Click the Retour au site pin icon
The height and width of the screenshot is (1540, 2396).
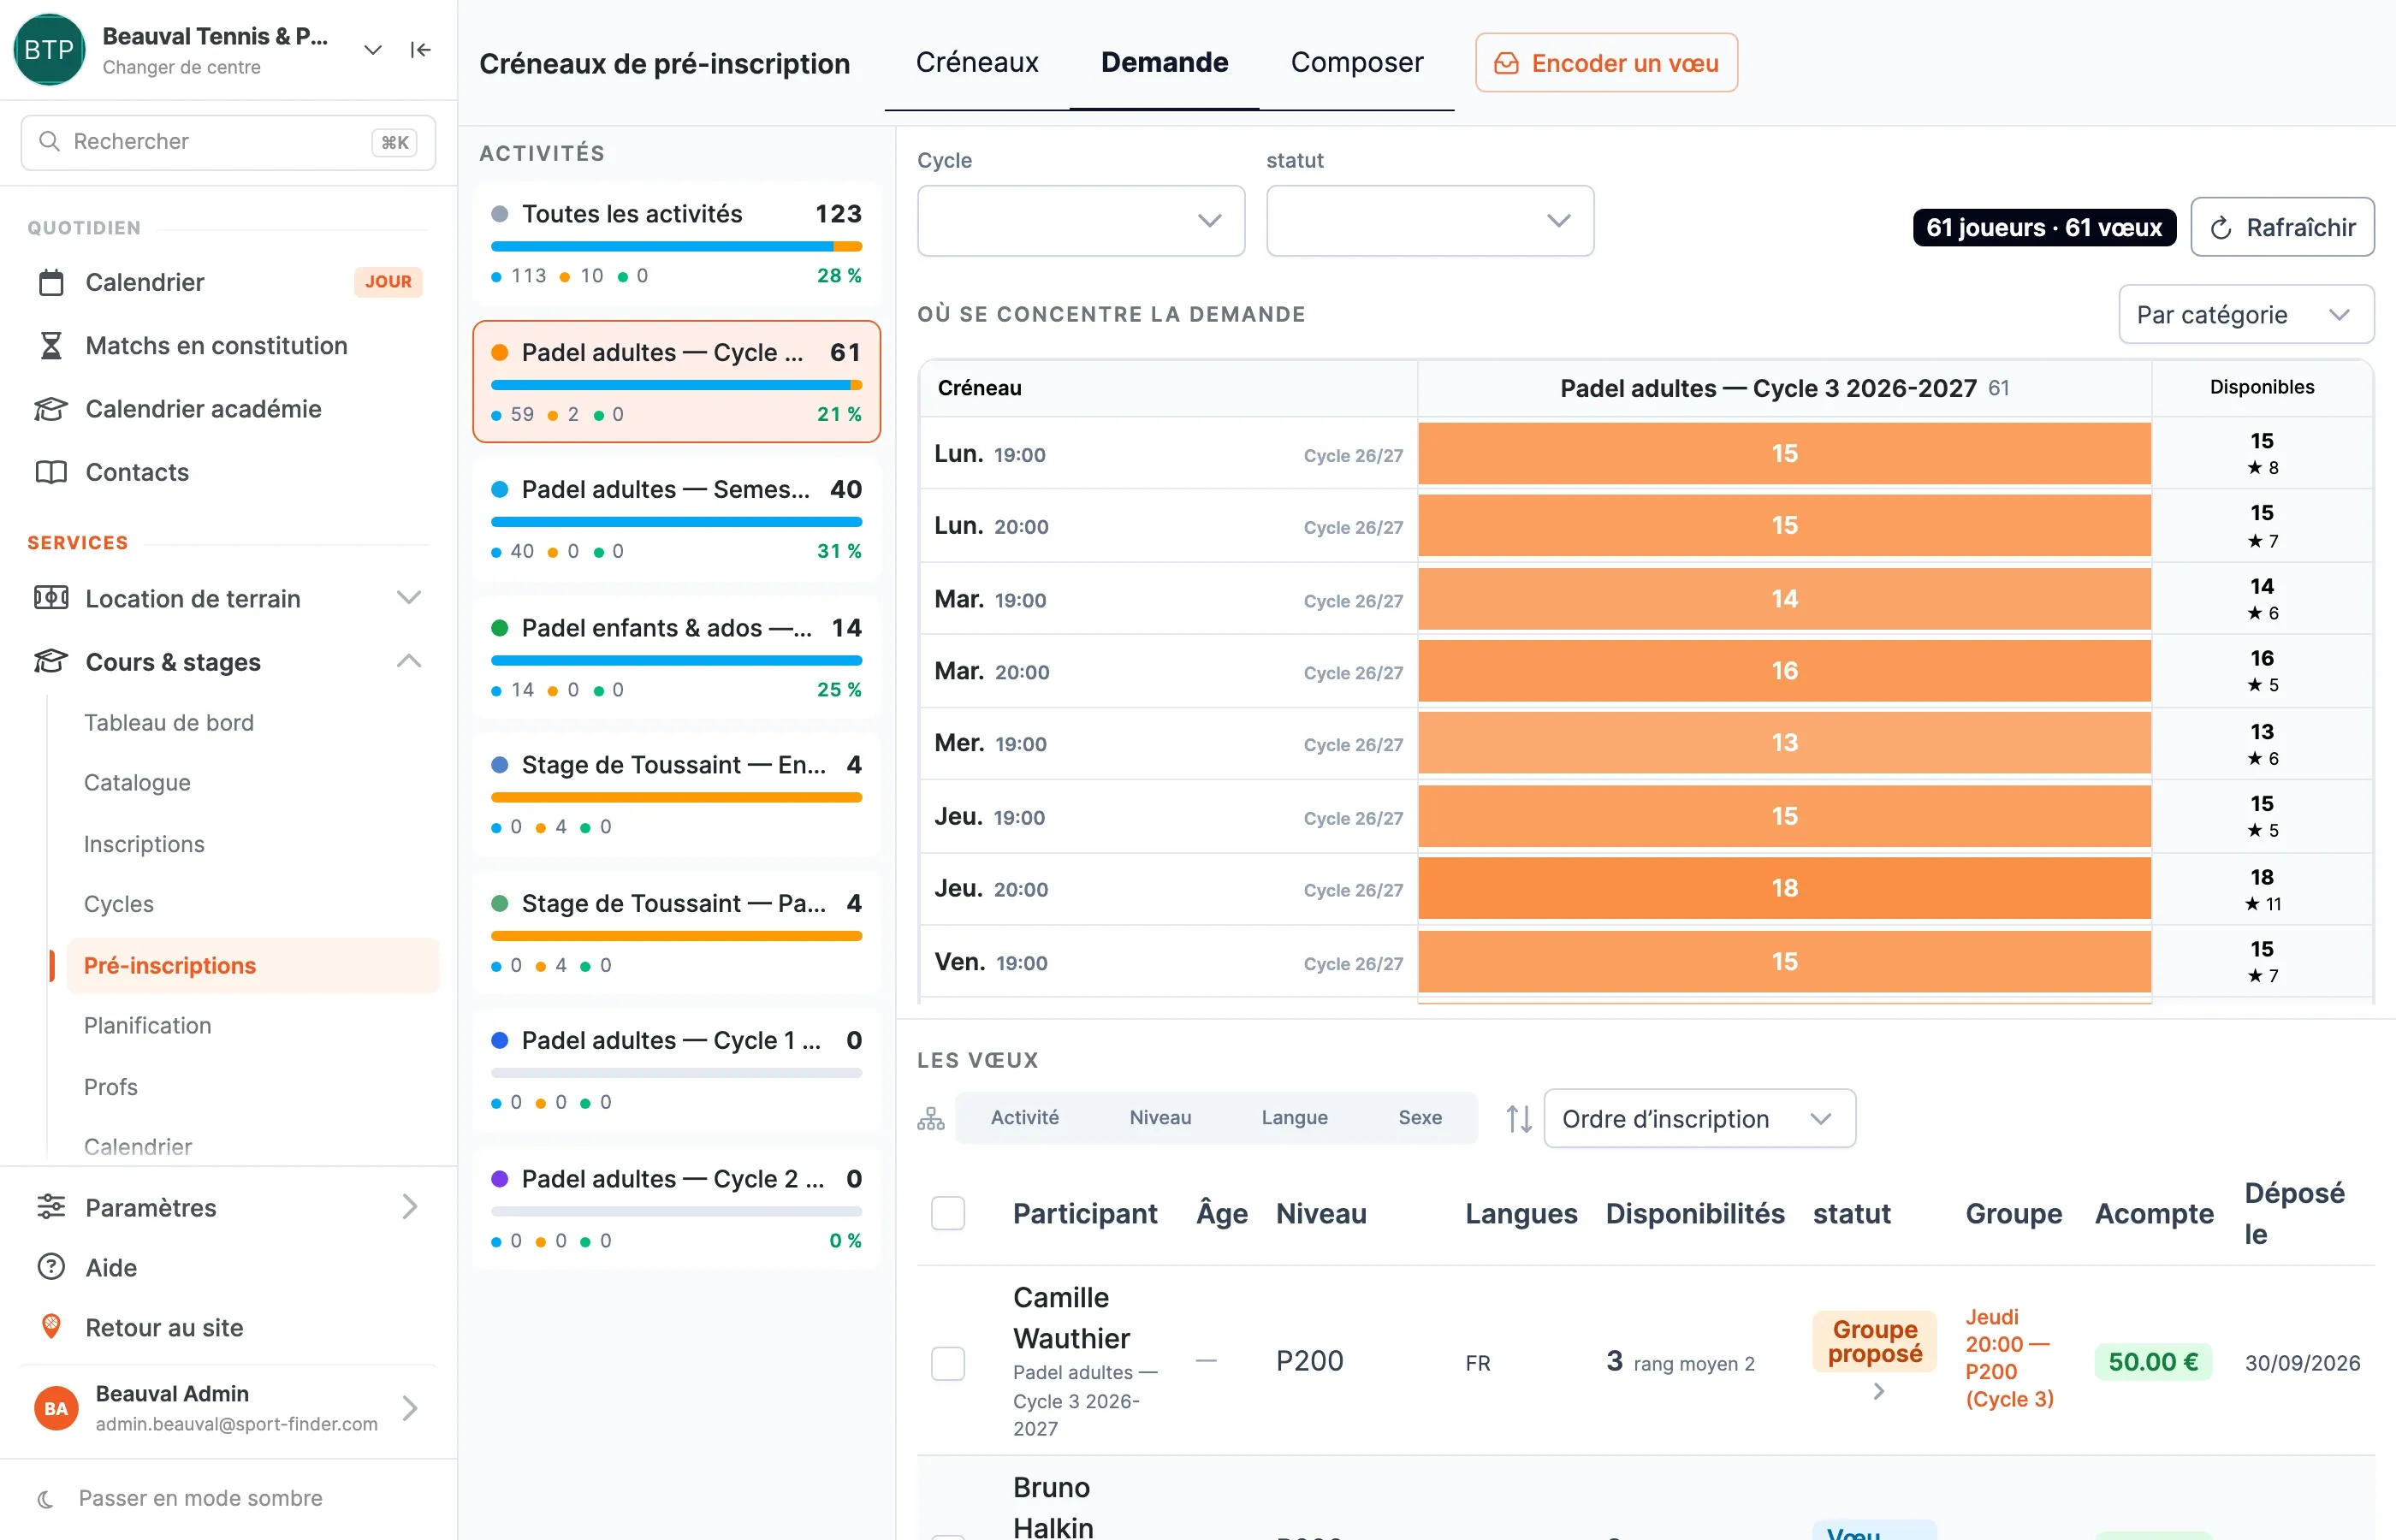pos(51,1327)
